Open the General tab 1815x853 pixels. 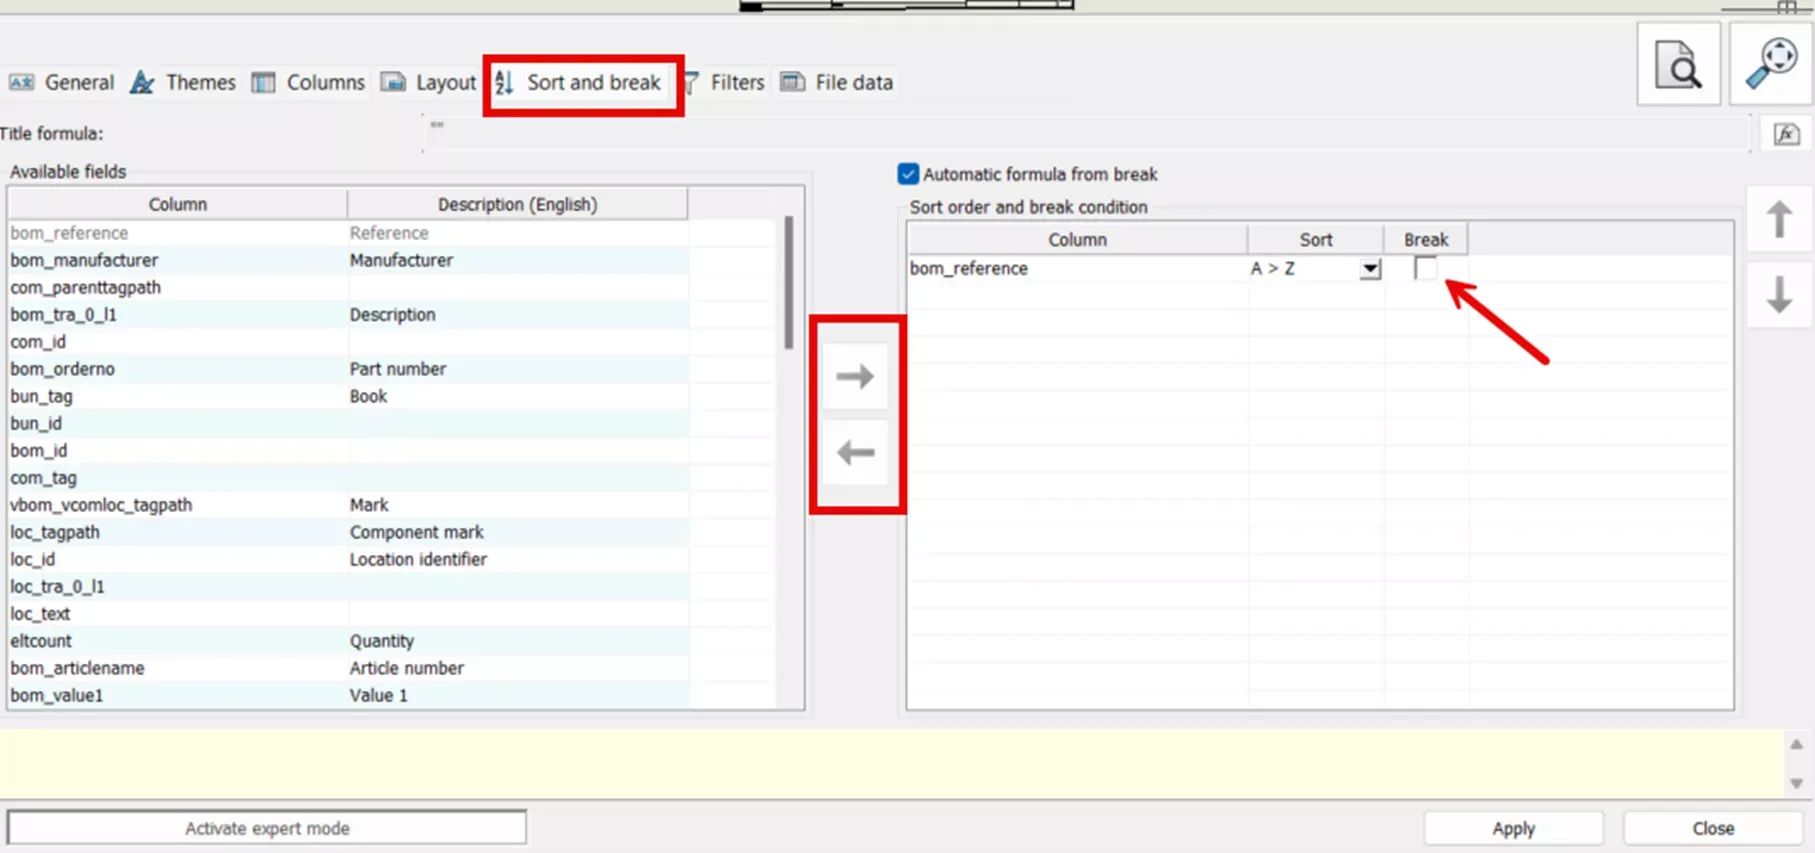tap(61, 82)
